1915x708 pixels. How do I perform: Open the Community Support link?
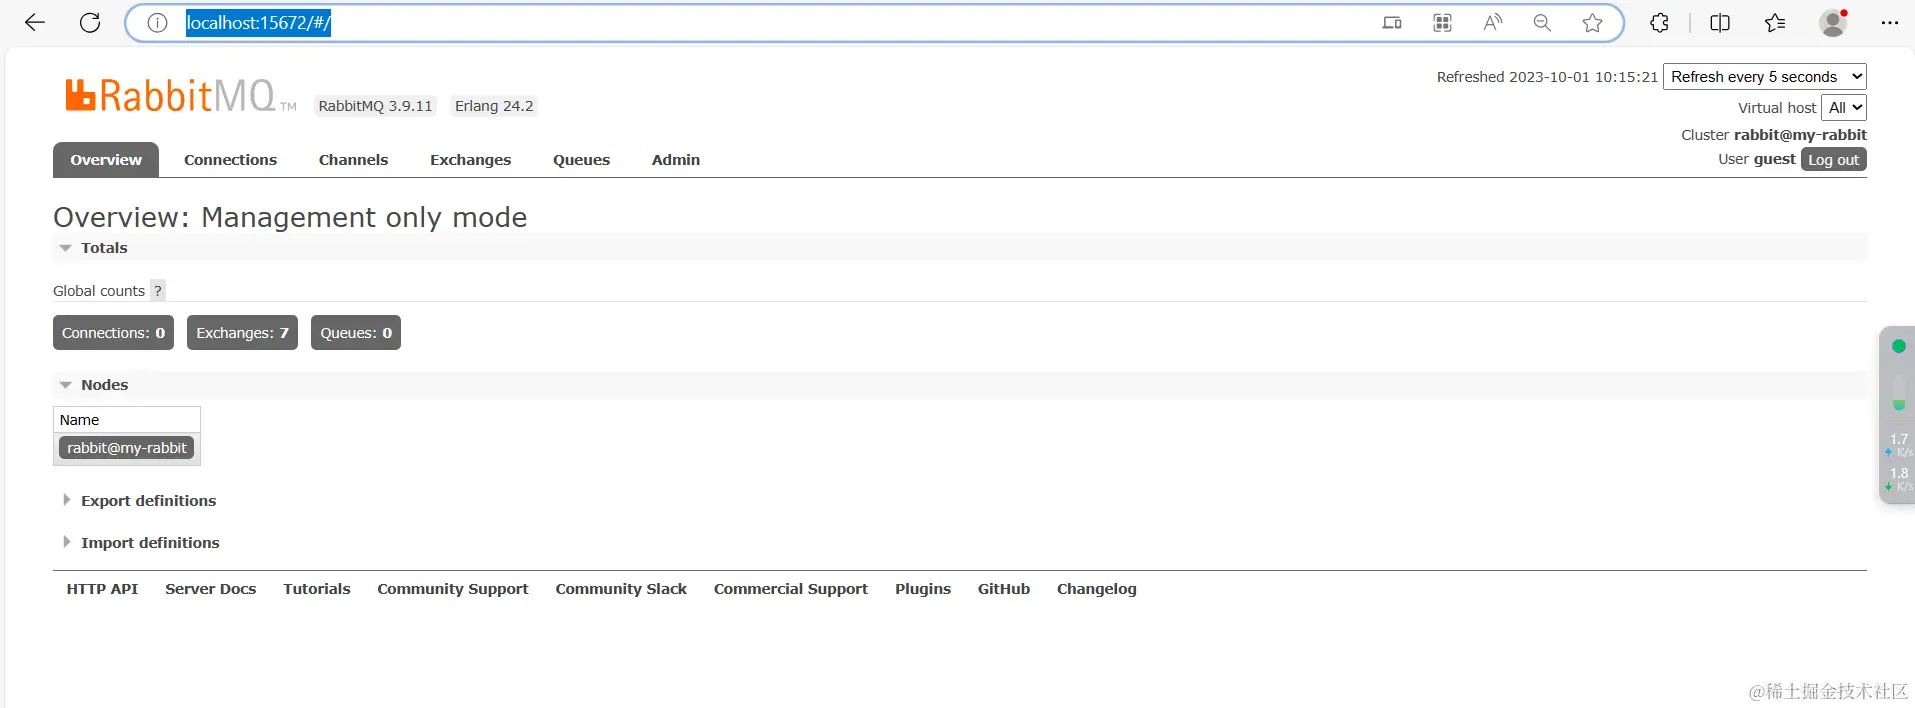[453, 589]
